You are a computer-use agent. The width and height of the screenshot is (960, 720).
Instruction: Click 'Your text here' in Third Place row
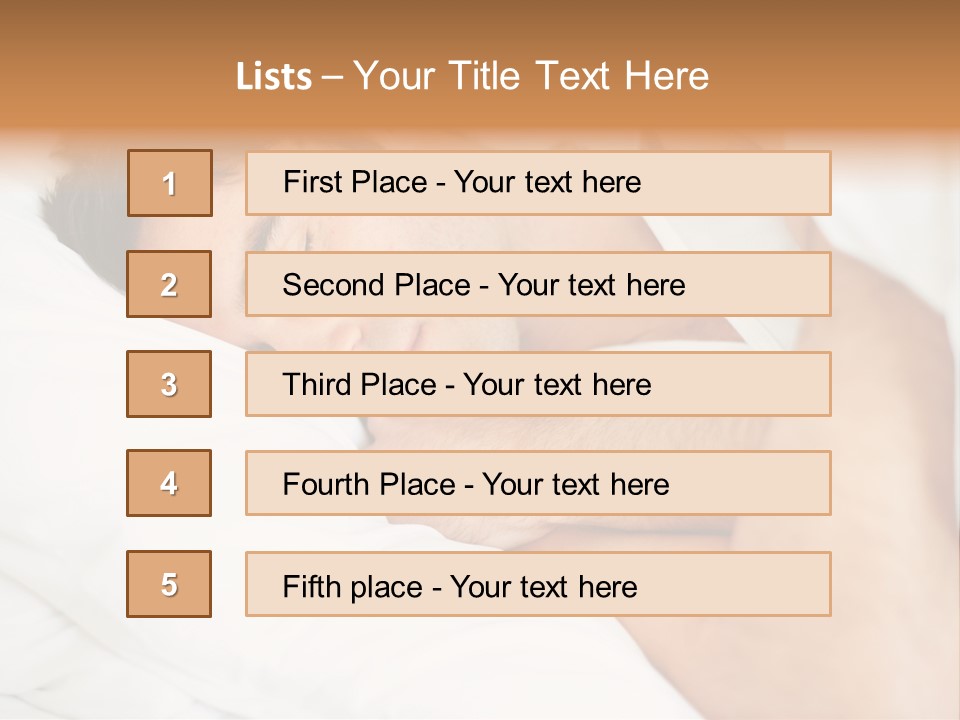557,385
